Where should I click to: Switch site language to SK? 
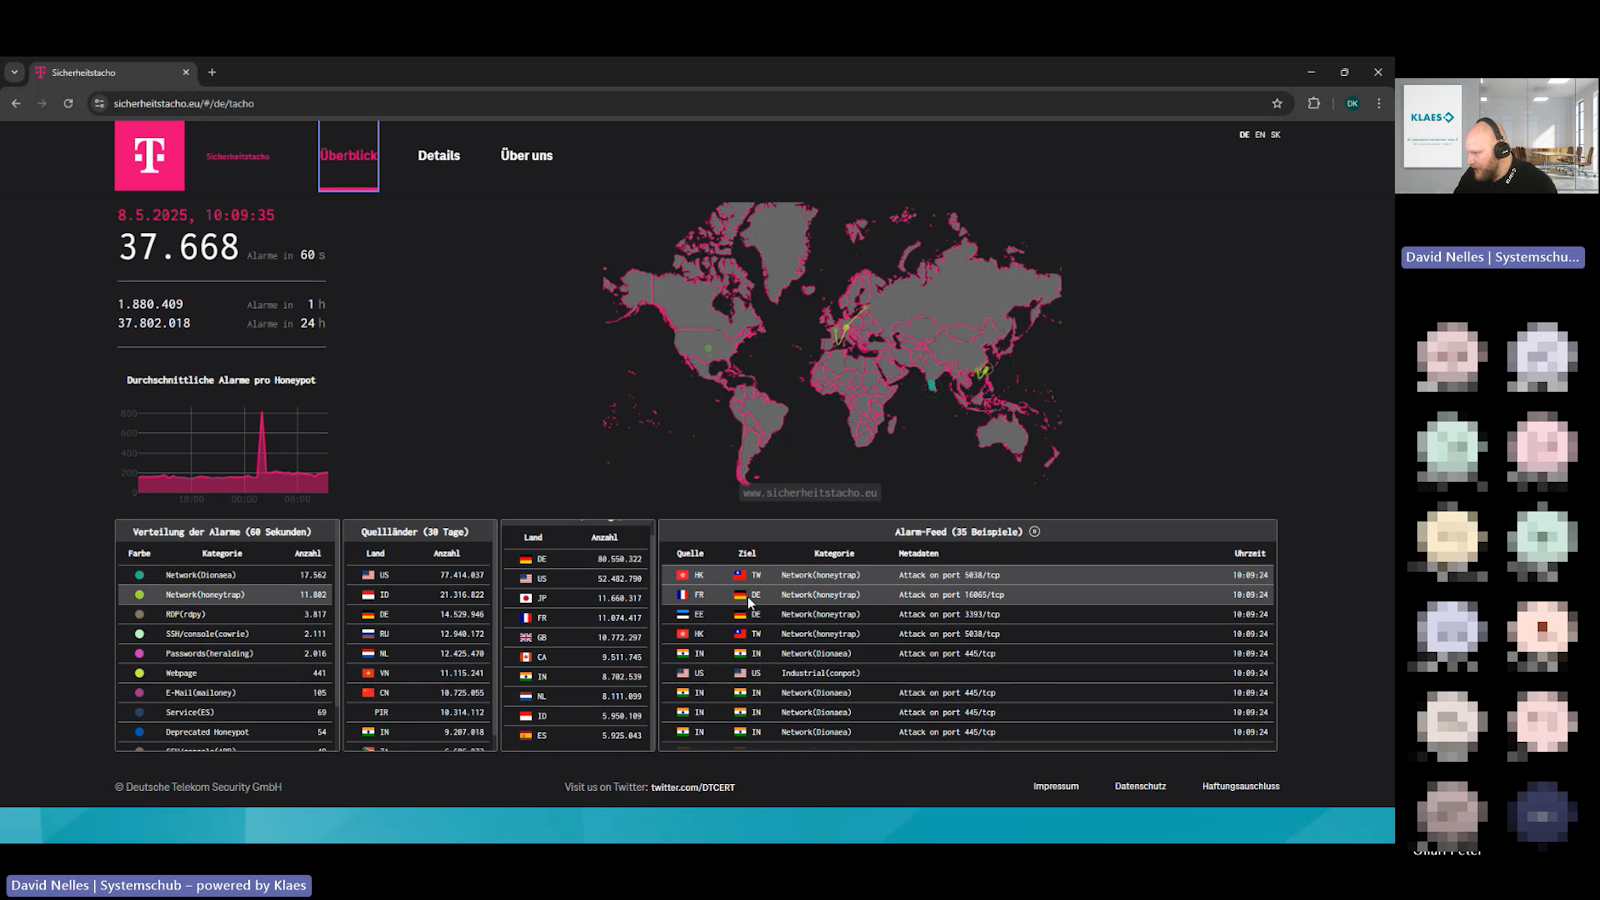[x=1275, y=135]
